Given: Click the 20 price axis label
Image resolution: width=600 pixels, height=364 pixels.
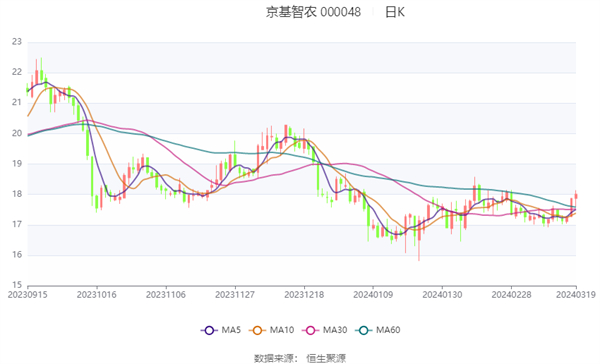Looking at the screenshot, I should [17, 133].
